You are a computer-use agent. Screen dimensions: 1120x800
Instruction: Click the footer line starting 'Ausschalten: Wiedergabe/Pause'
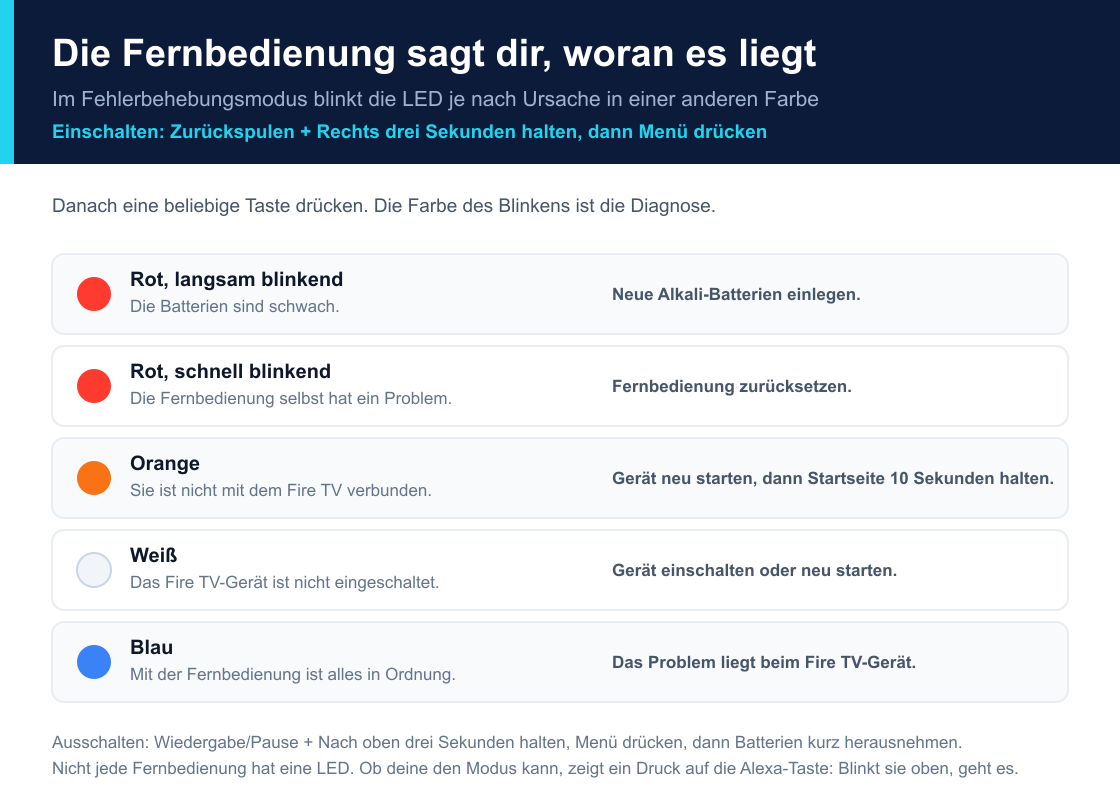click(x=507, y=742)
